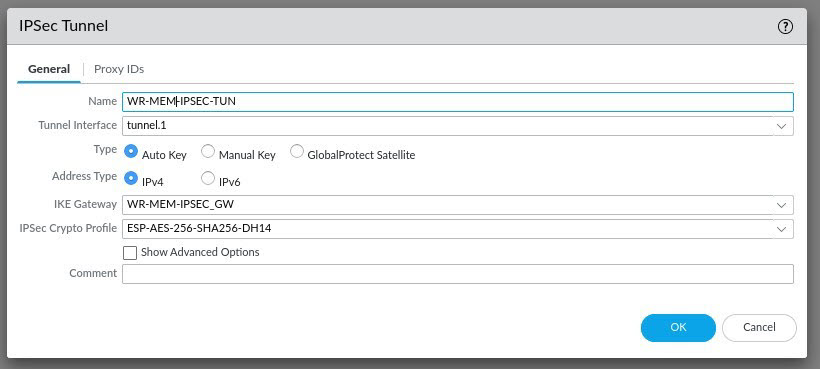The height and width of the screenshot is (369, 820).
Task: Switch to the Proxy IDs tab
Action: (119, 69)
